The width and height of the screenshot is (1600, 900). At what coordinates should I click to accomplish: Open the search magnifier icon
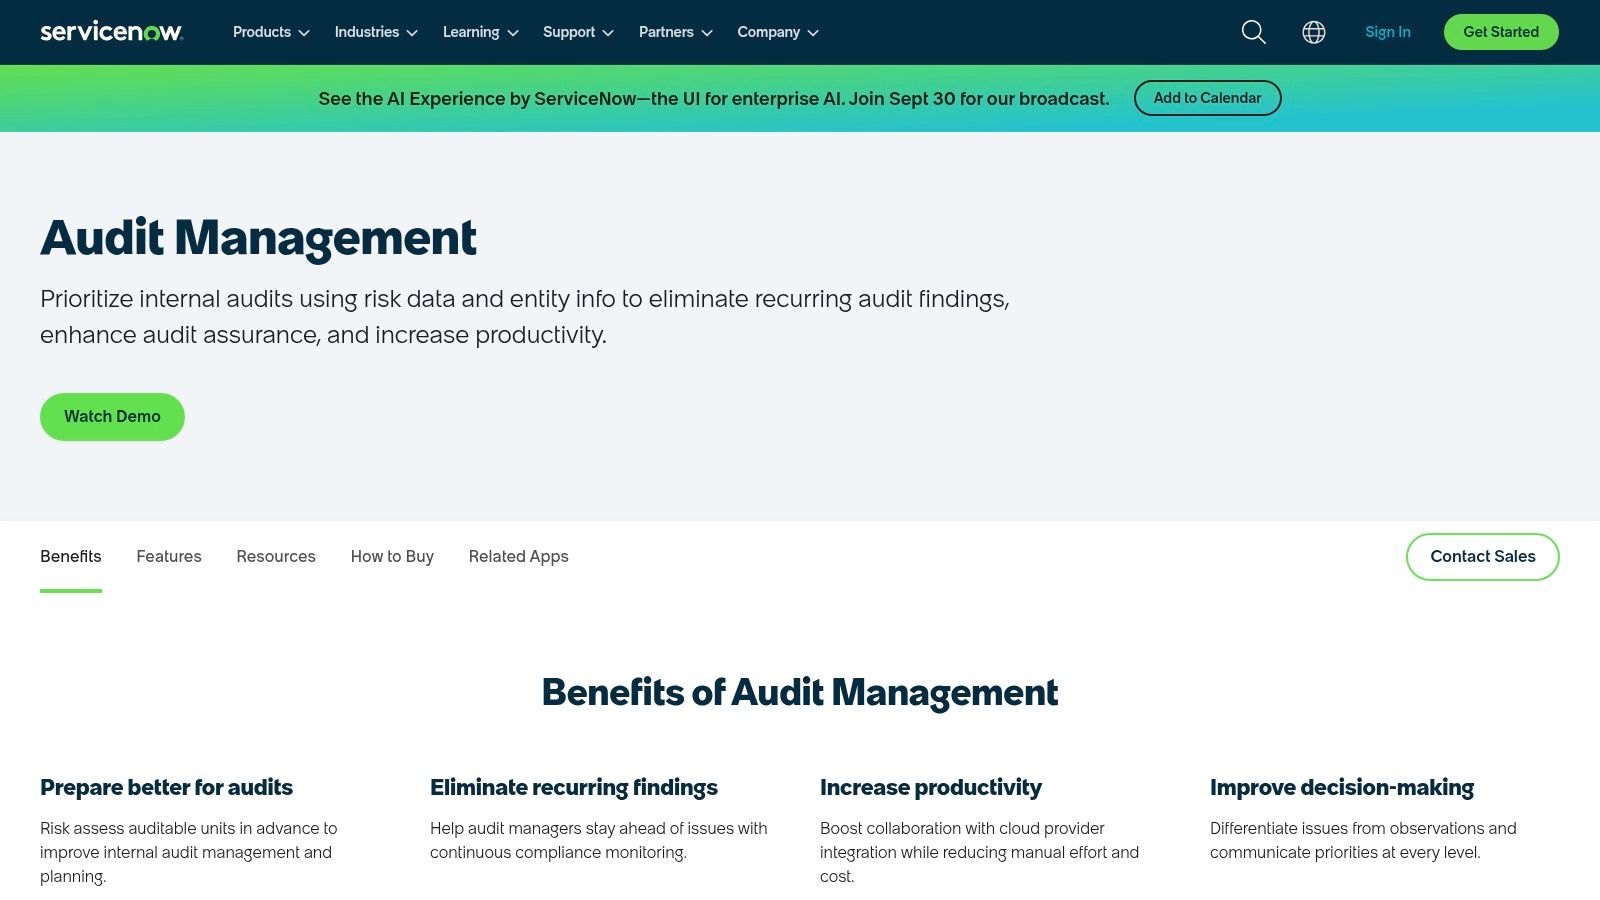pos(1253,32)
